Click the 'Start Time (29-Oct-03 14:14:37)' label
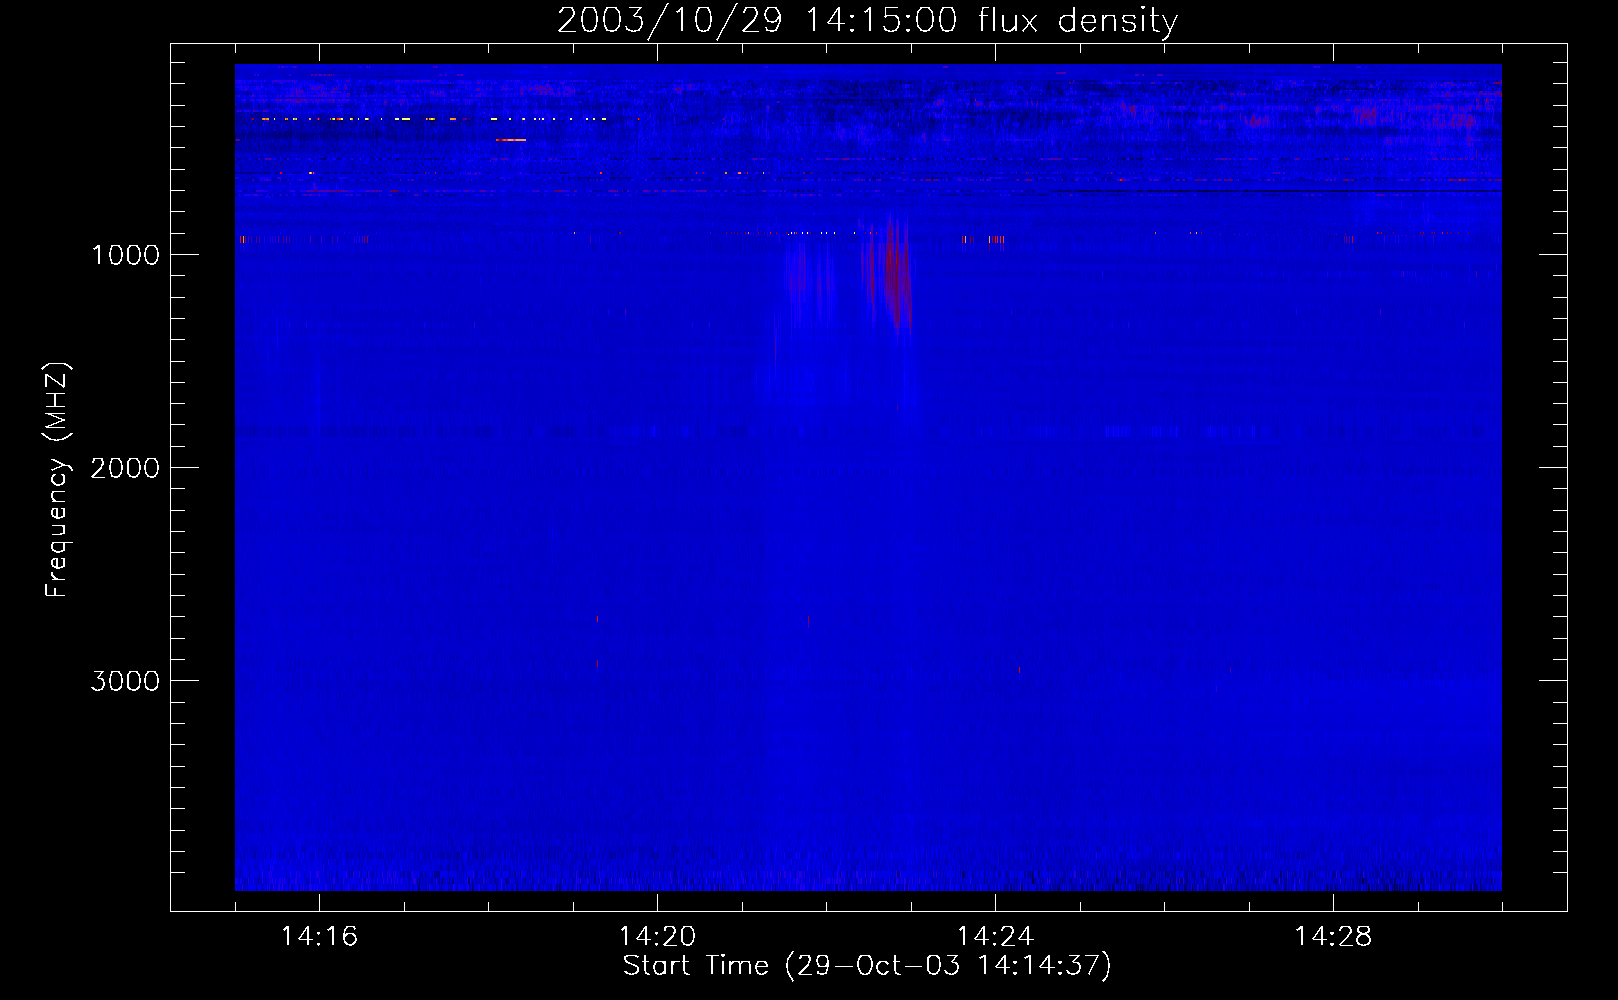Viewport: 1618px width, 1000px height. [867, 966]
